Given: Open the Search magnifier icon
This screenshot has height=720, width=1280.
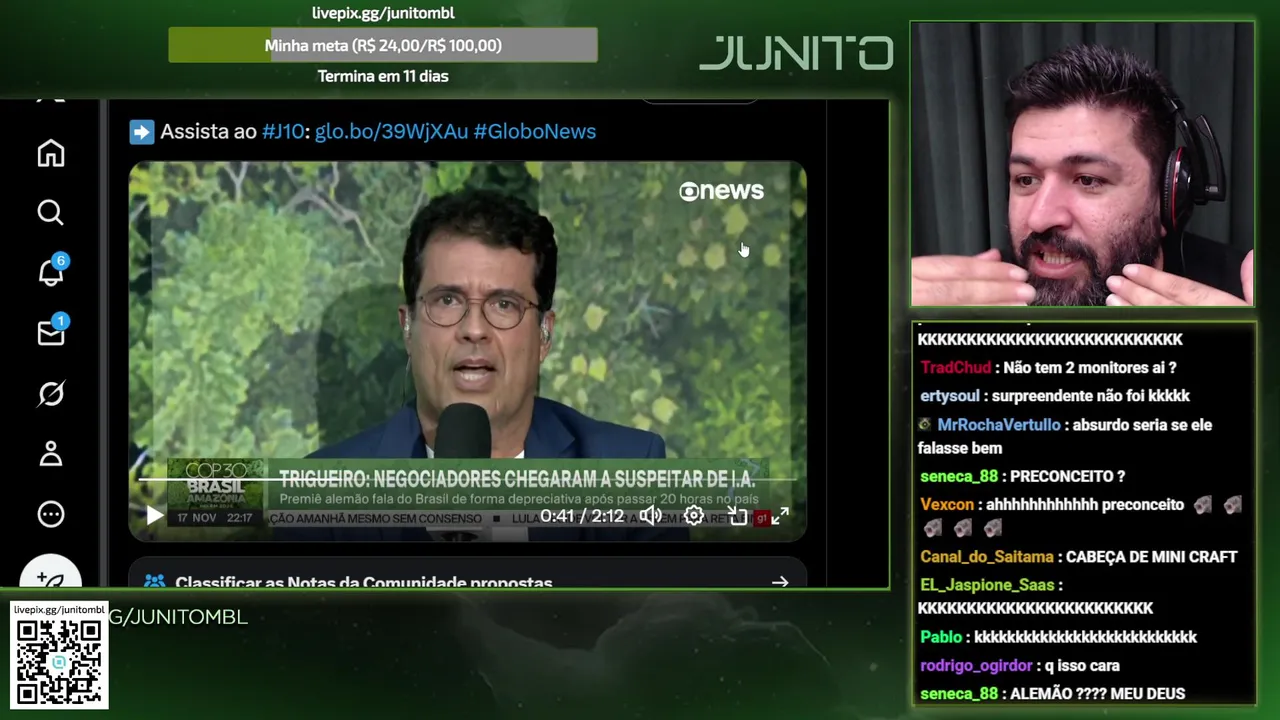Looking at the screenshot, I should tap(51, 213).
